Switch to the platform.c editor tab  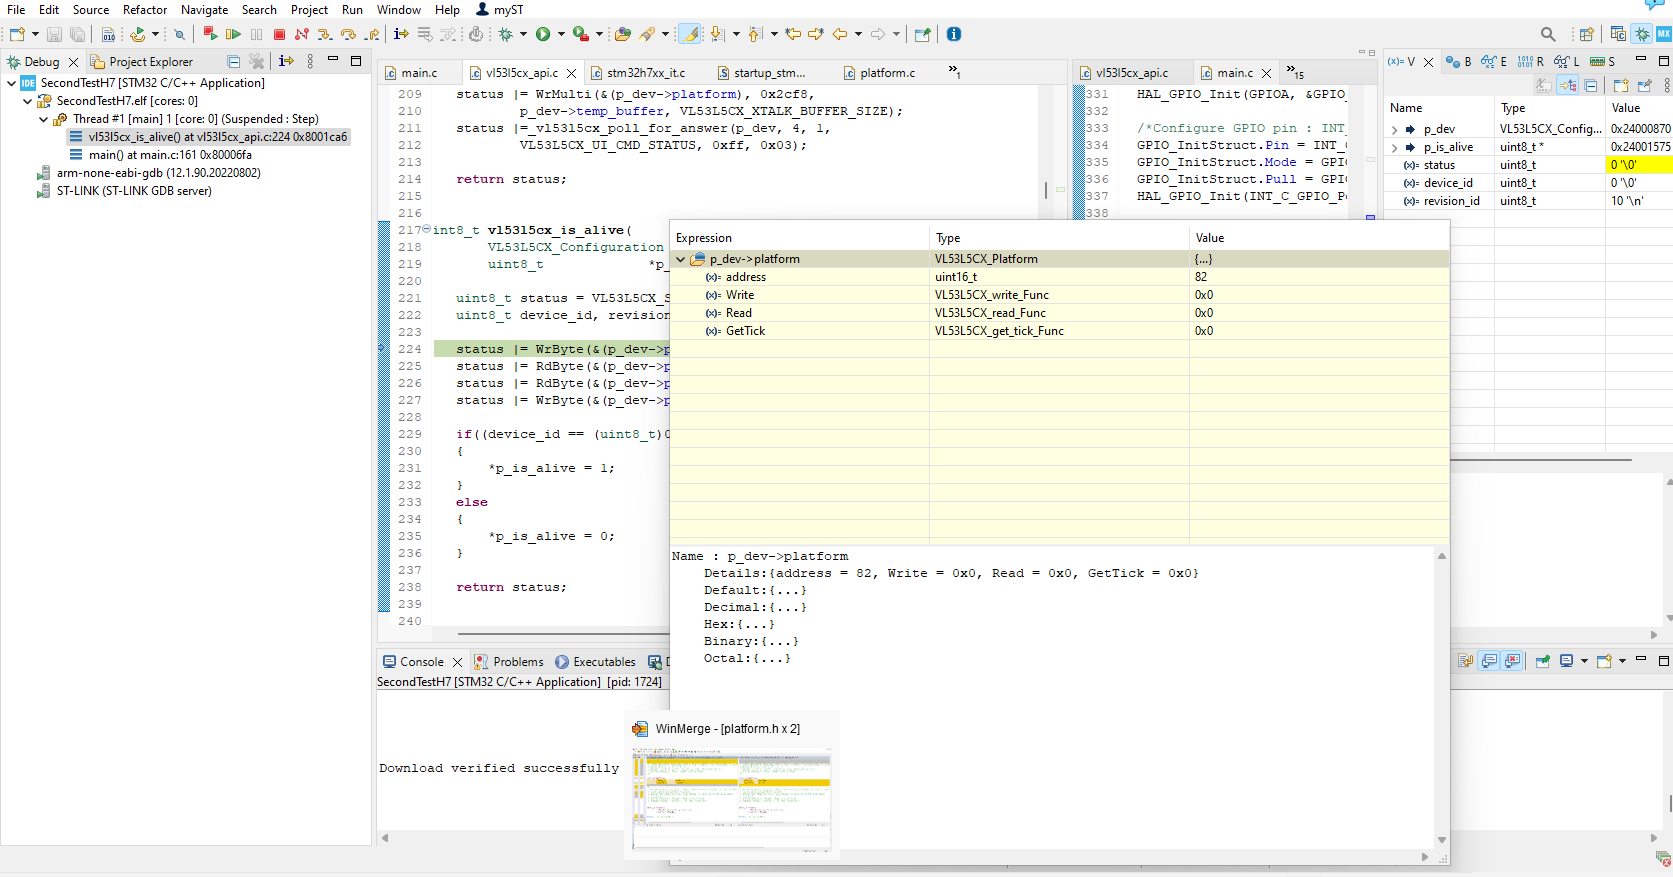(x=886, y=73)
